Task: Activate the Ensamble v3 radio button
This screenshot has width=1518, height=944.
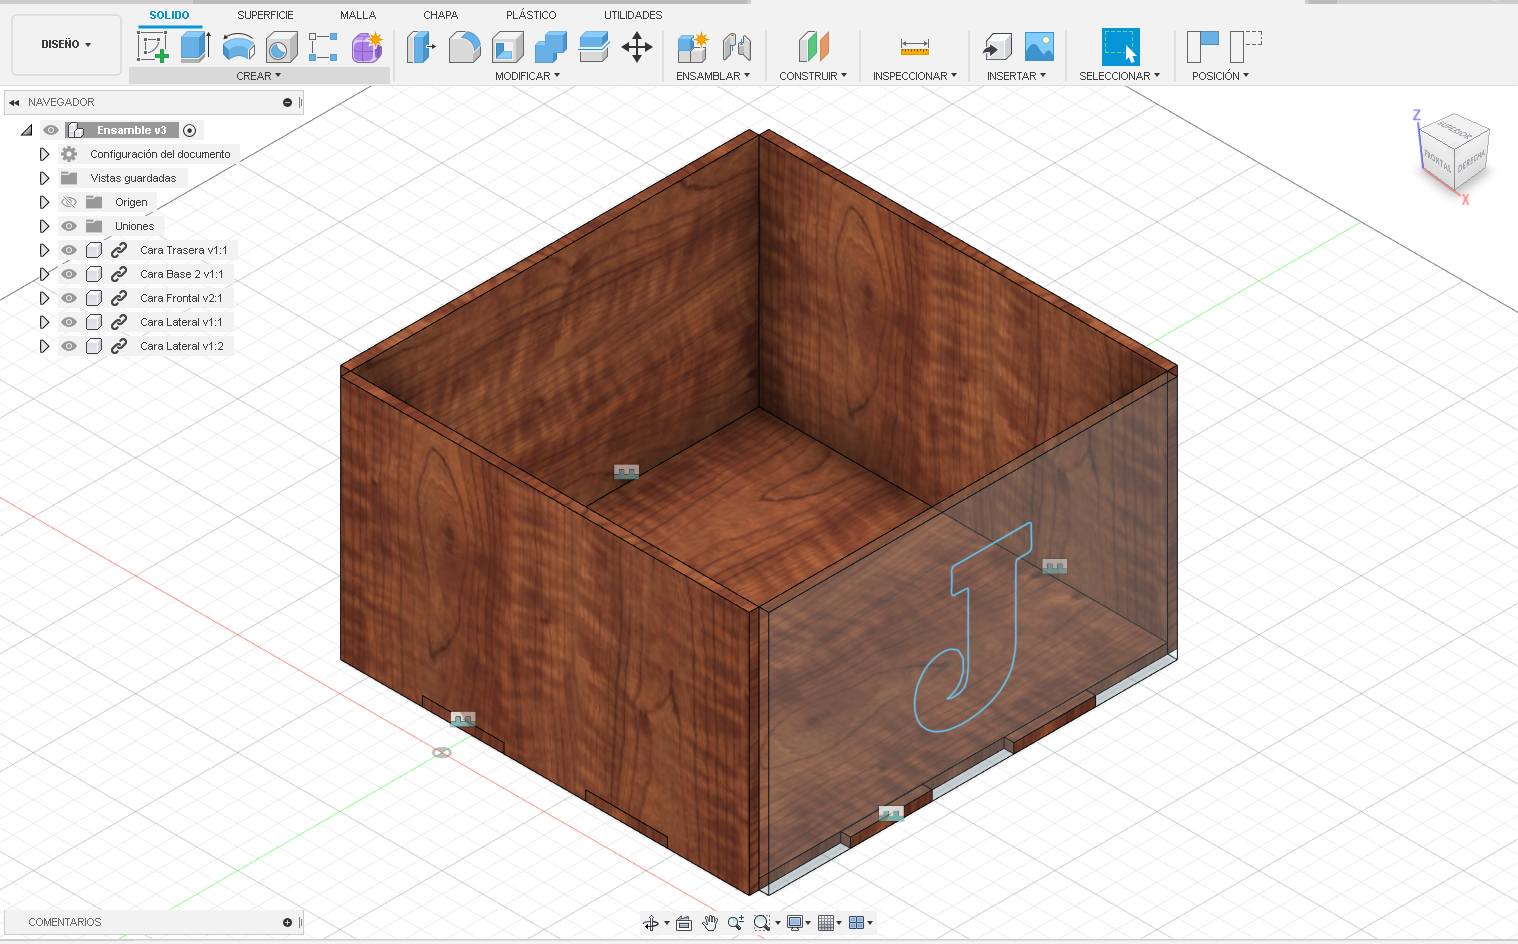Action: 190,130
